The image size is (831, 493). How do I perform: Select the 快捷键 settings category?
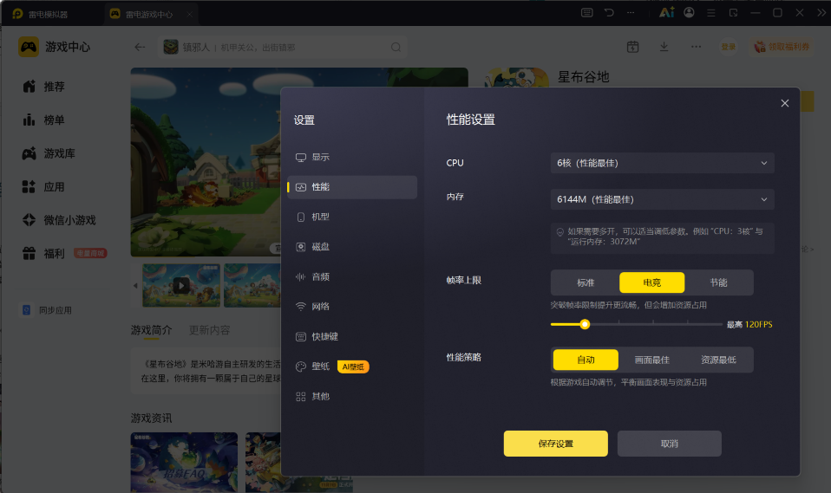[352, 337]
